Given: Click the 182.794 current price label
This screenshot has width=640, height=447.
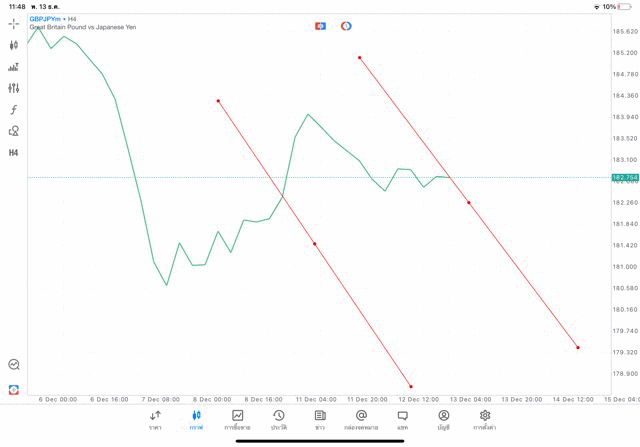Looking at the screenshot, I should 624,177.
